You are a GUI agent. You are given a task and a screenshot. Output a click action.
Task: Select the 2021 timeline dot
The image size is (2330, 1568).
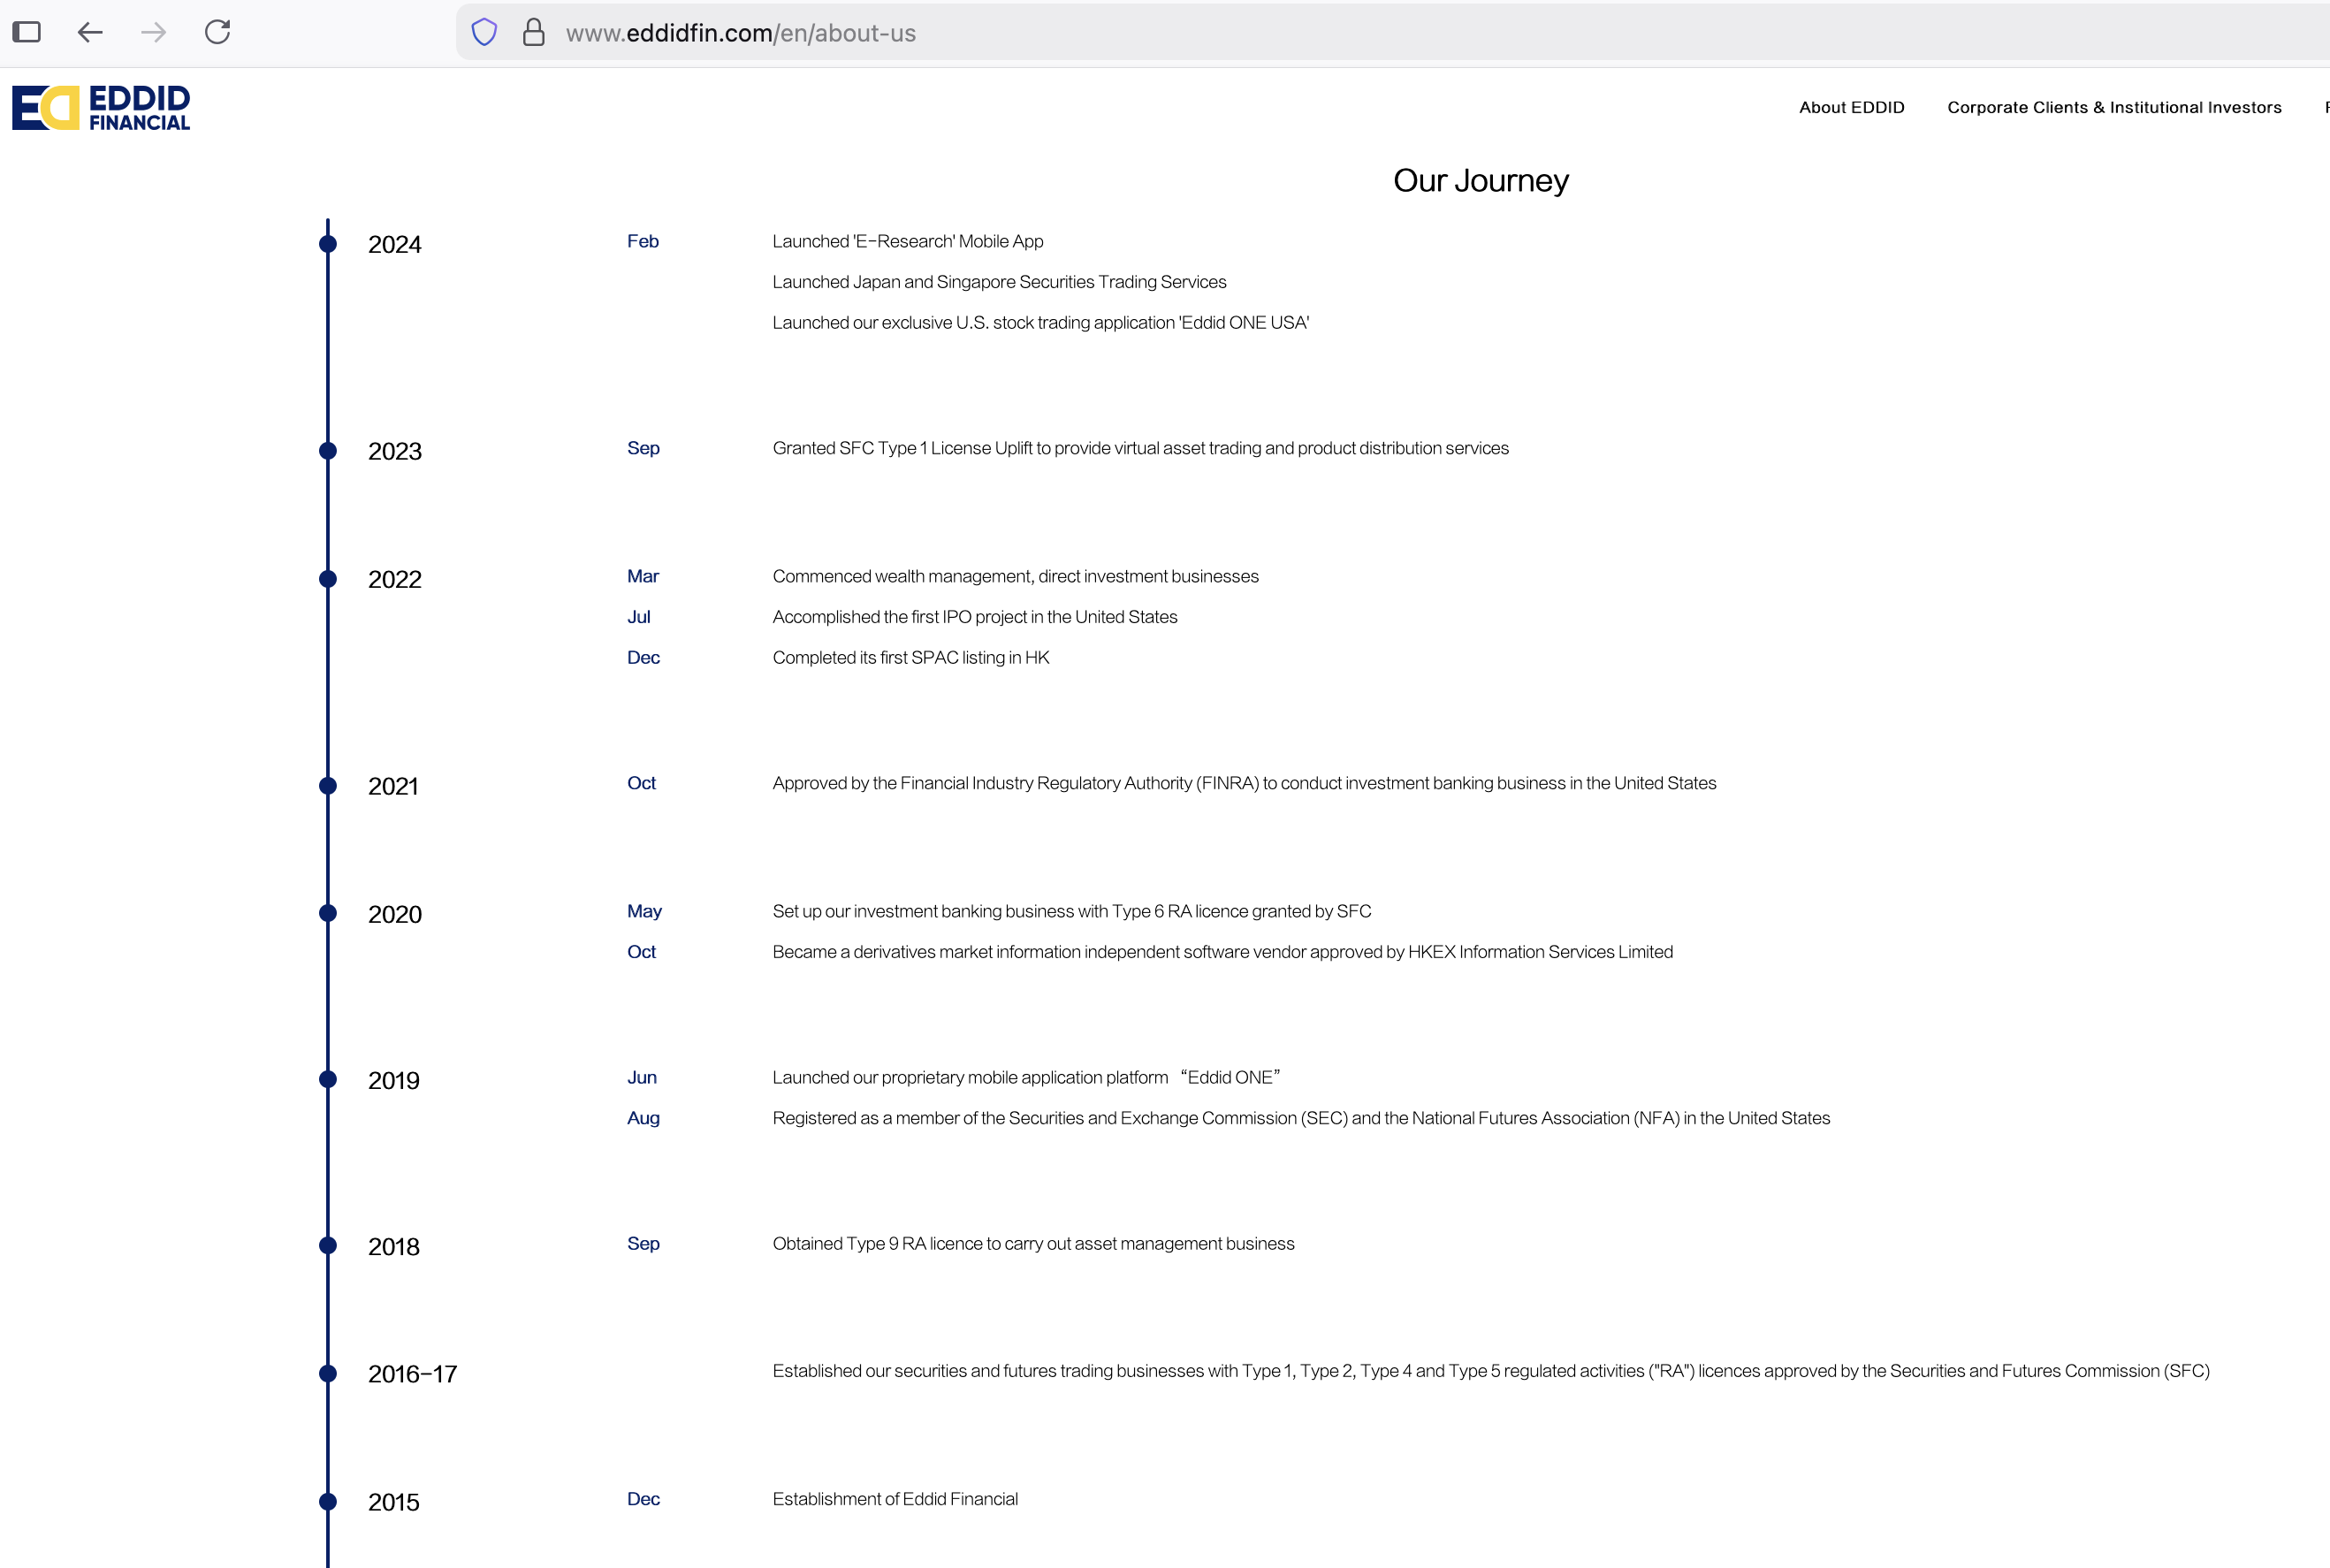click(x=328, y=786)
